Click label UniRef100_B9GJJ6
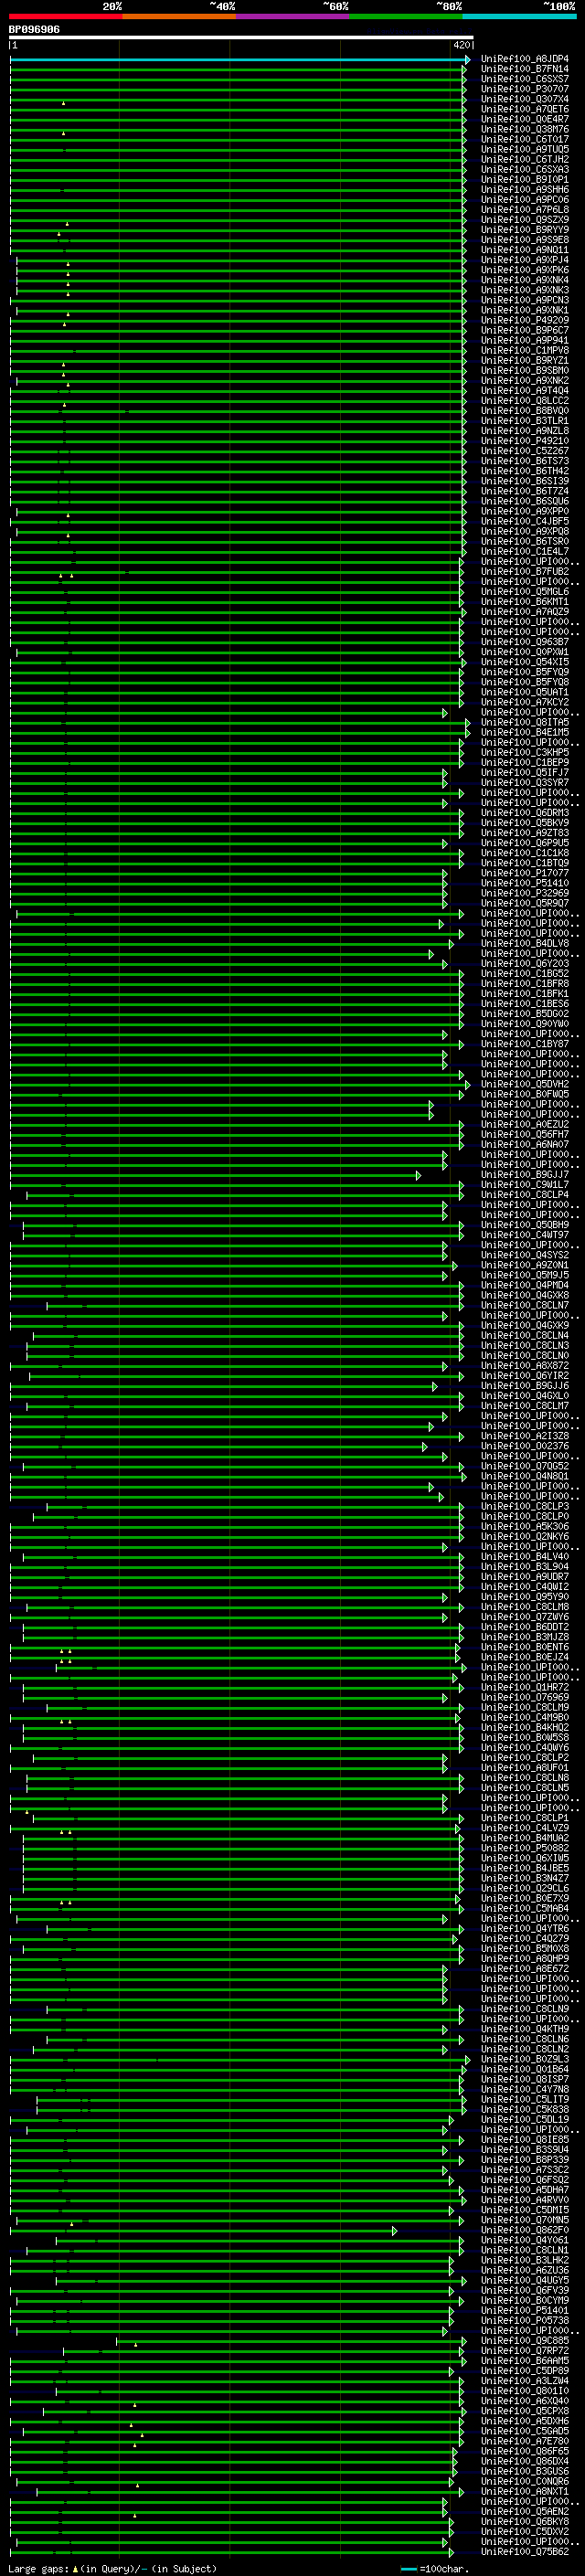The height and width of the screenshot is (2576, 585). point(525,1385)
